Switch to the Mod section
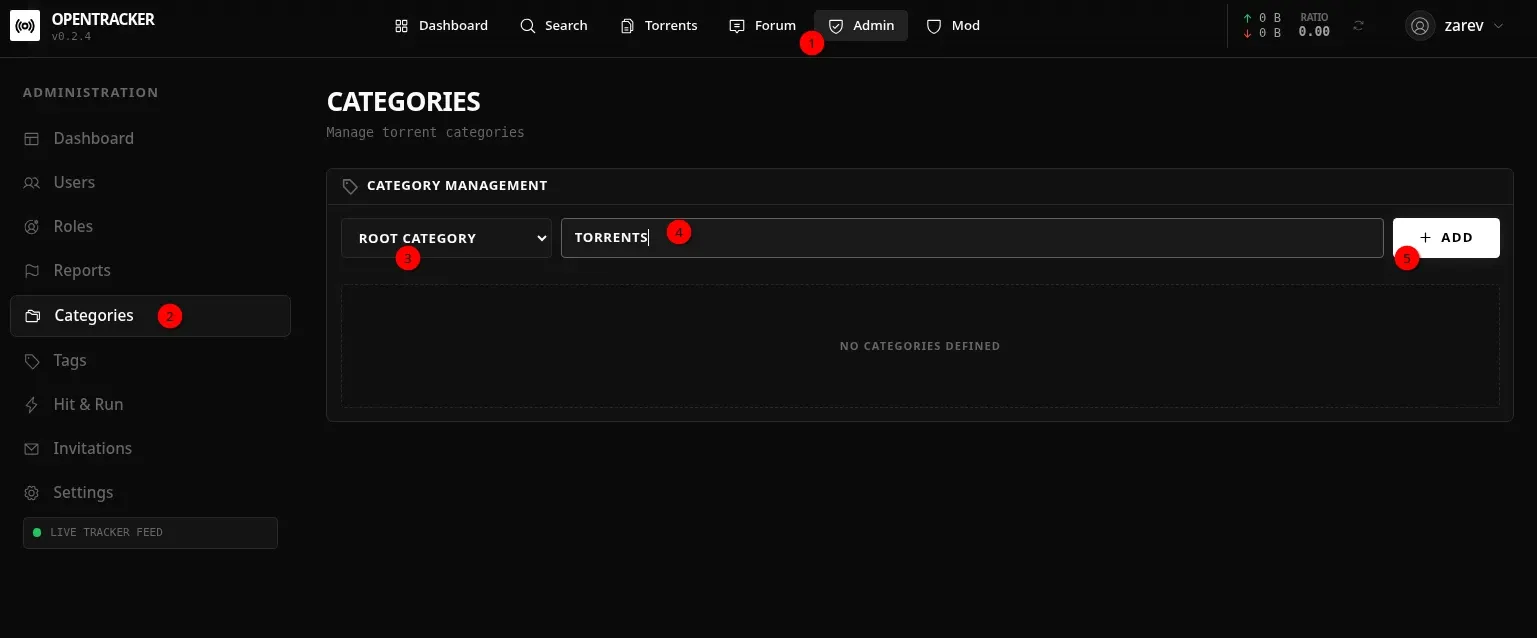Image resolution: width=1537 pixels, height=638 pixels. (953, 26)
